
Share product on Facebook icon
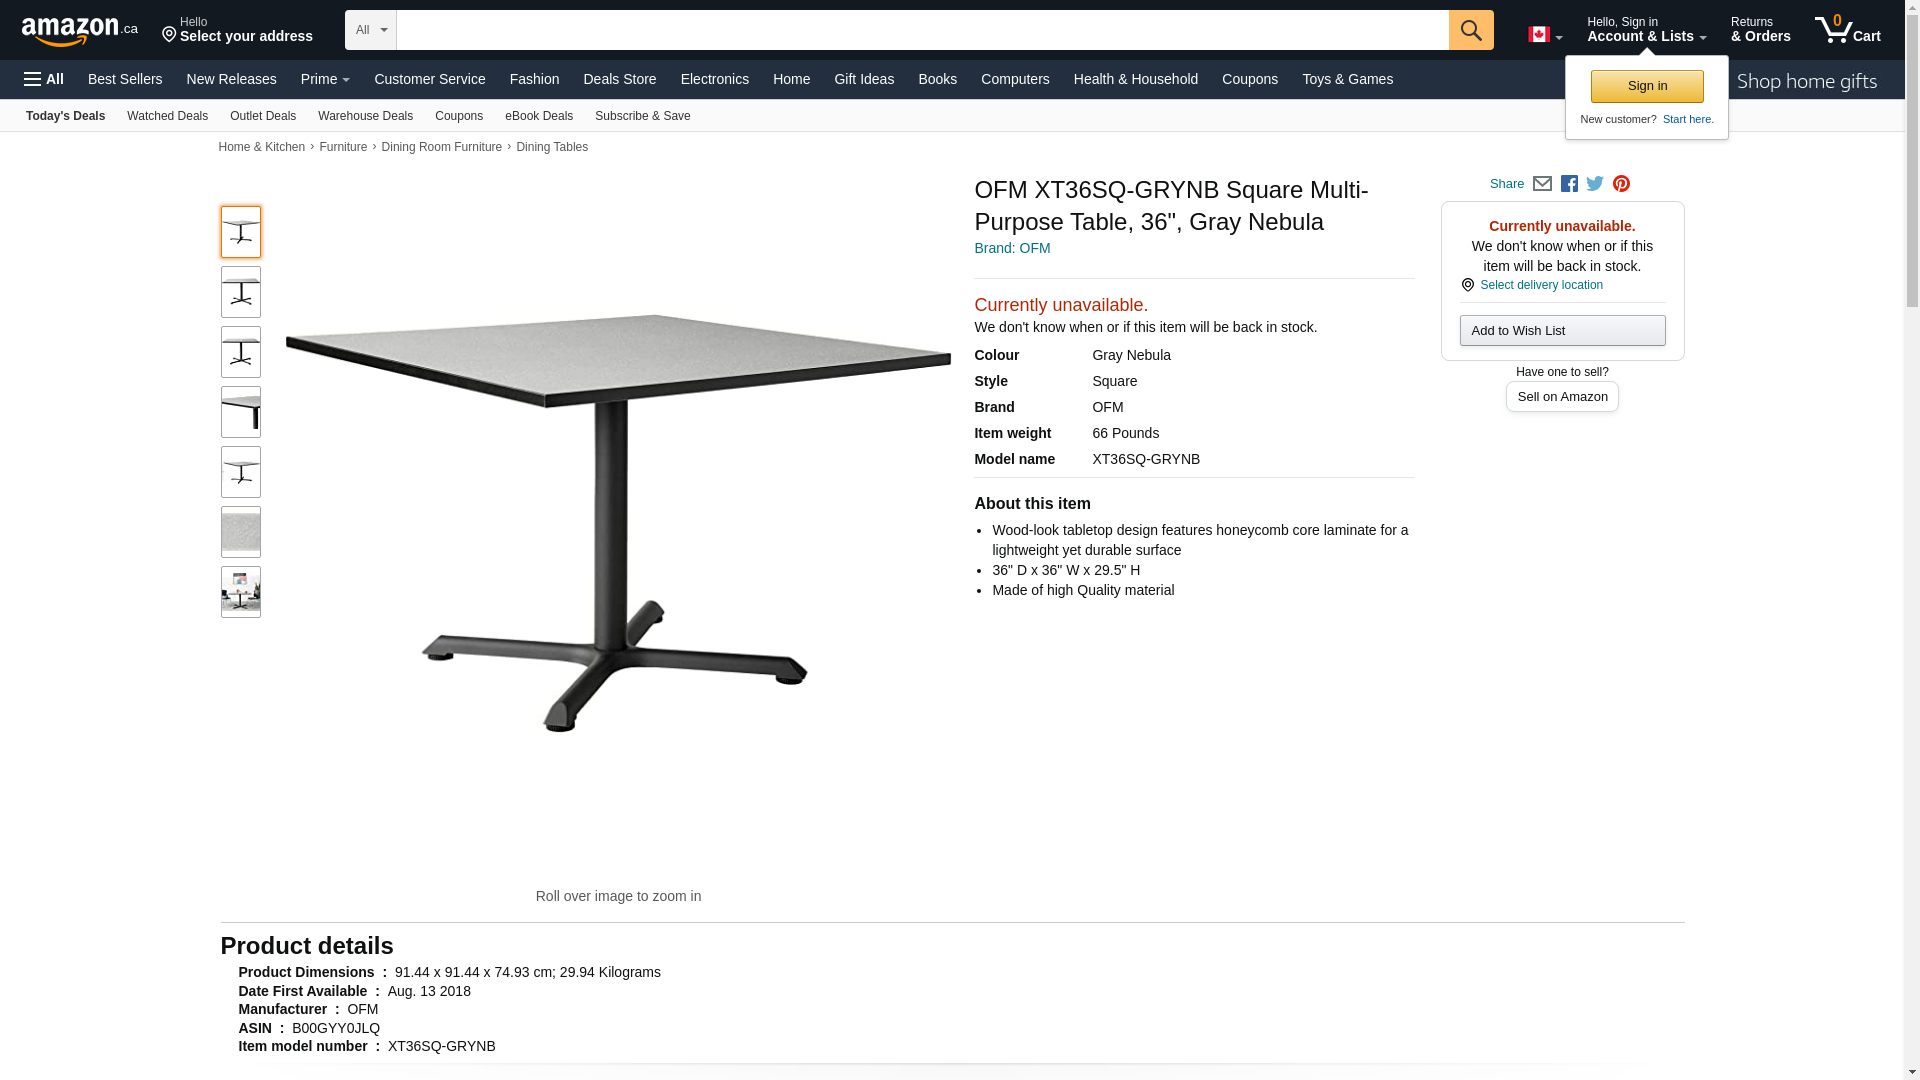(1569, 184)
